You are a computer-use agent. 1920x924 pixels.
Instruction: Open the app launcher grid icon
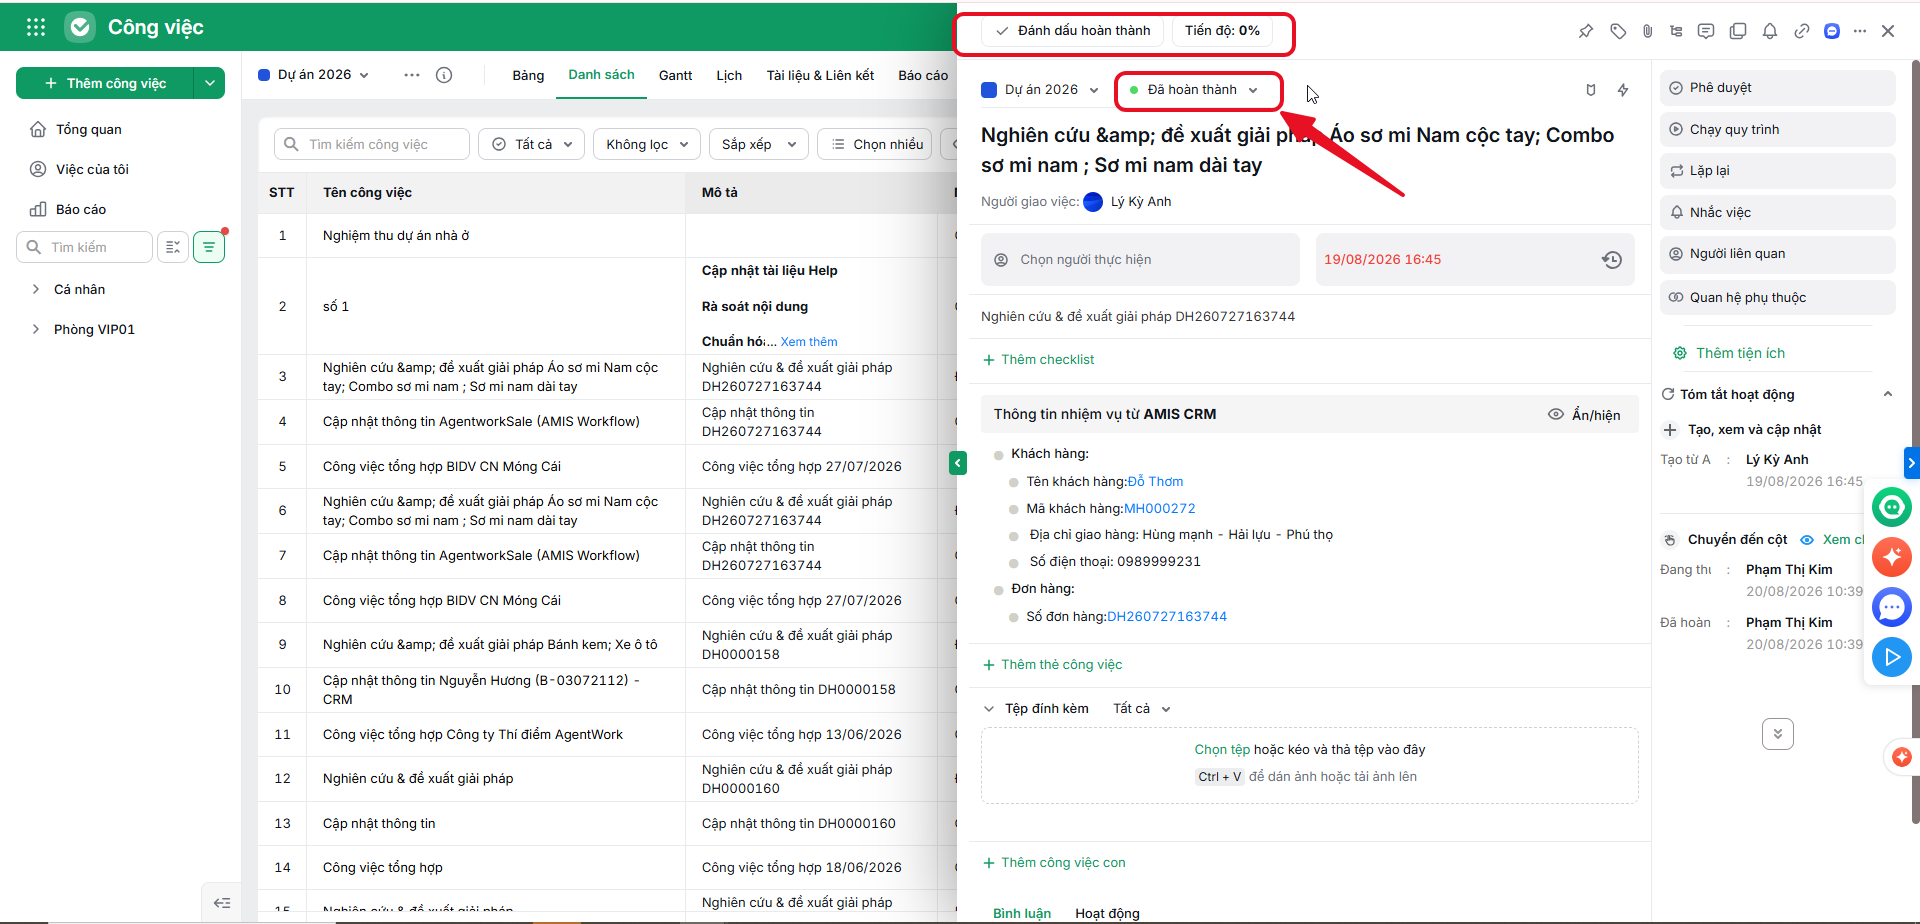(x=36, y=27)
